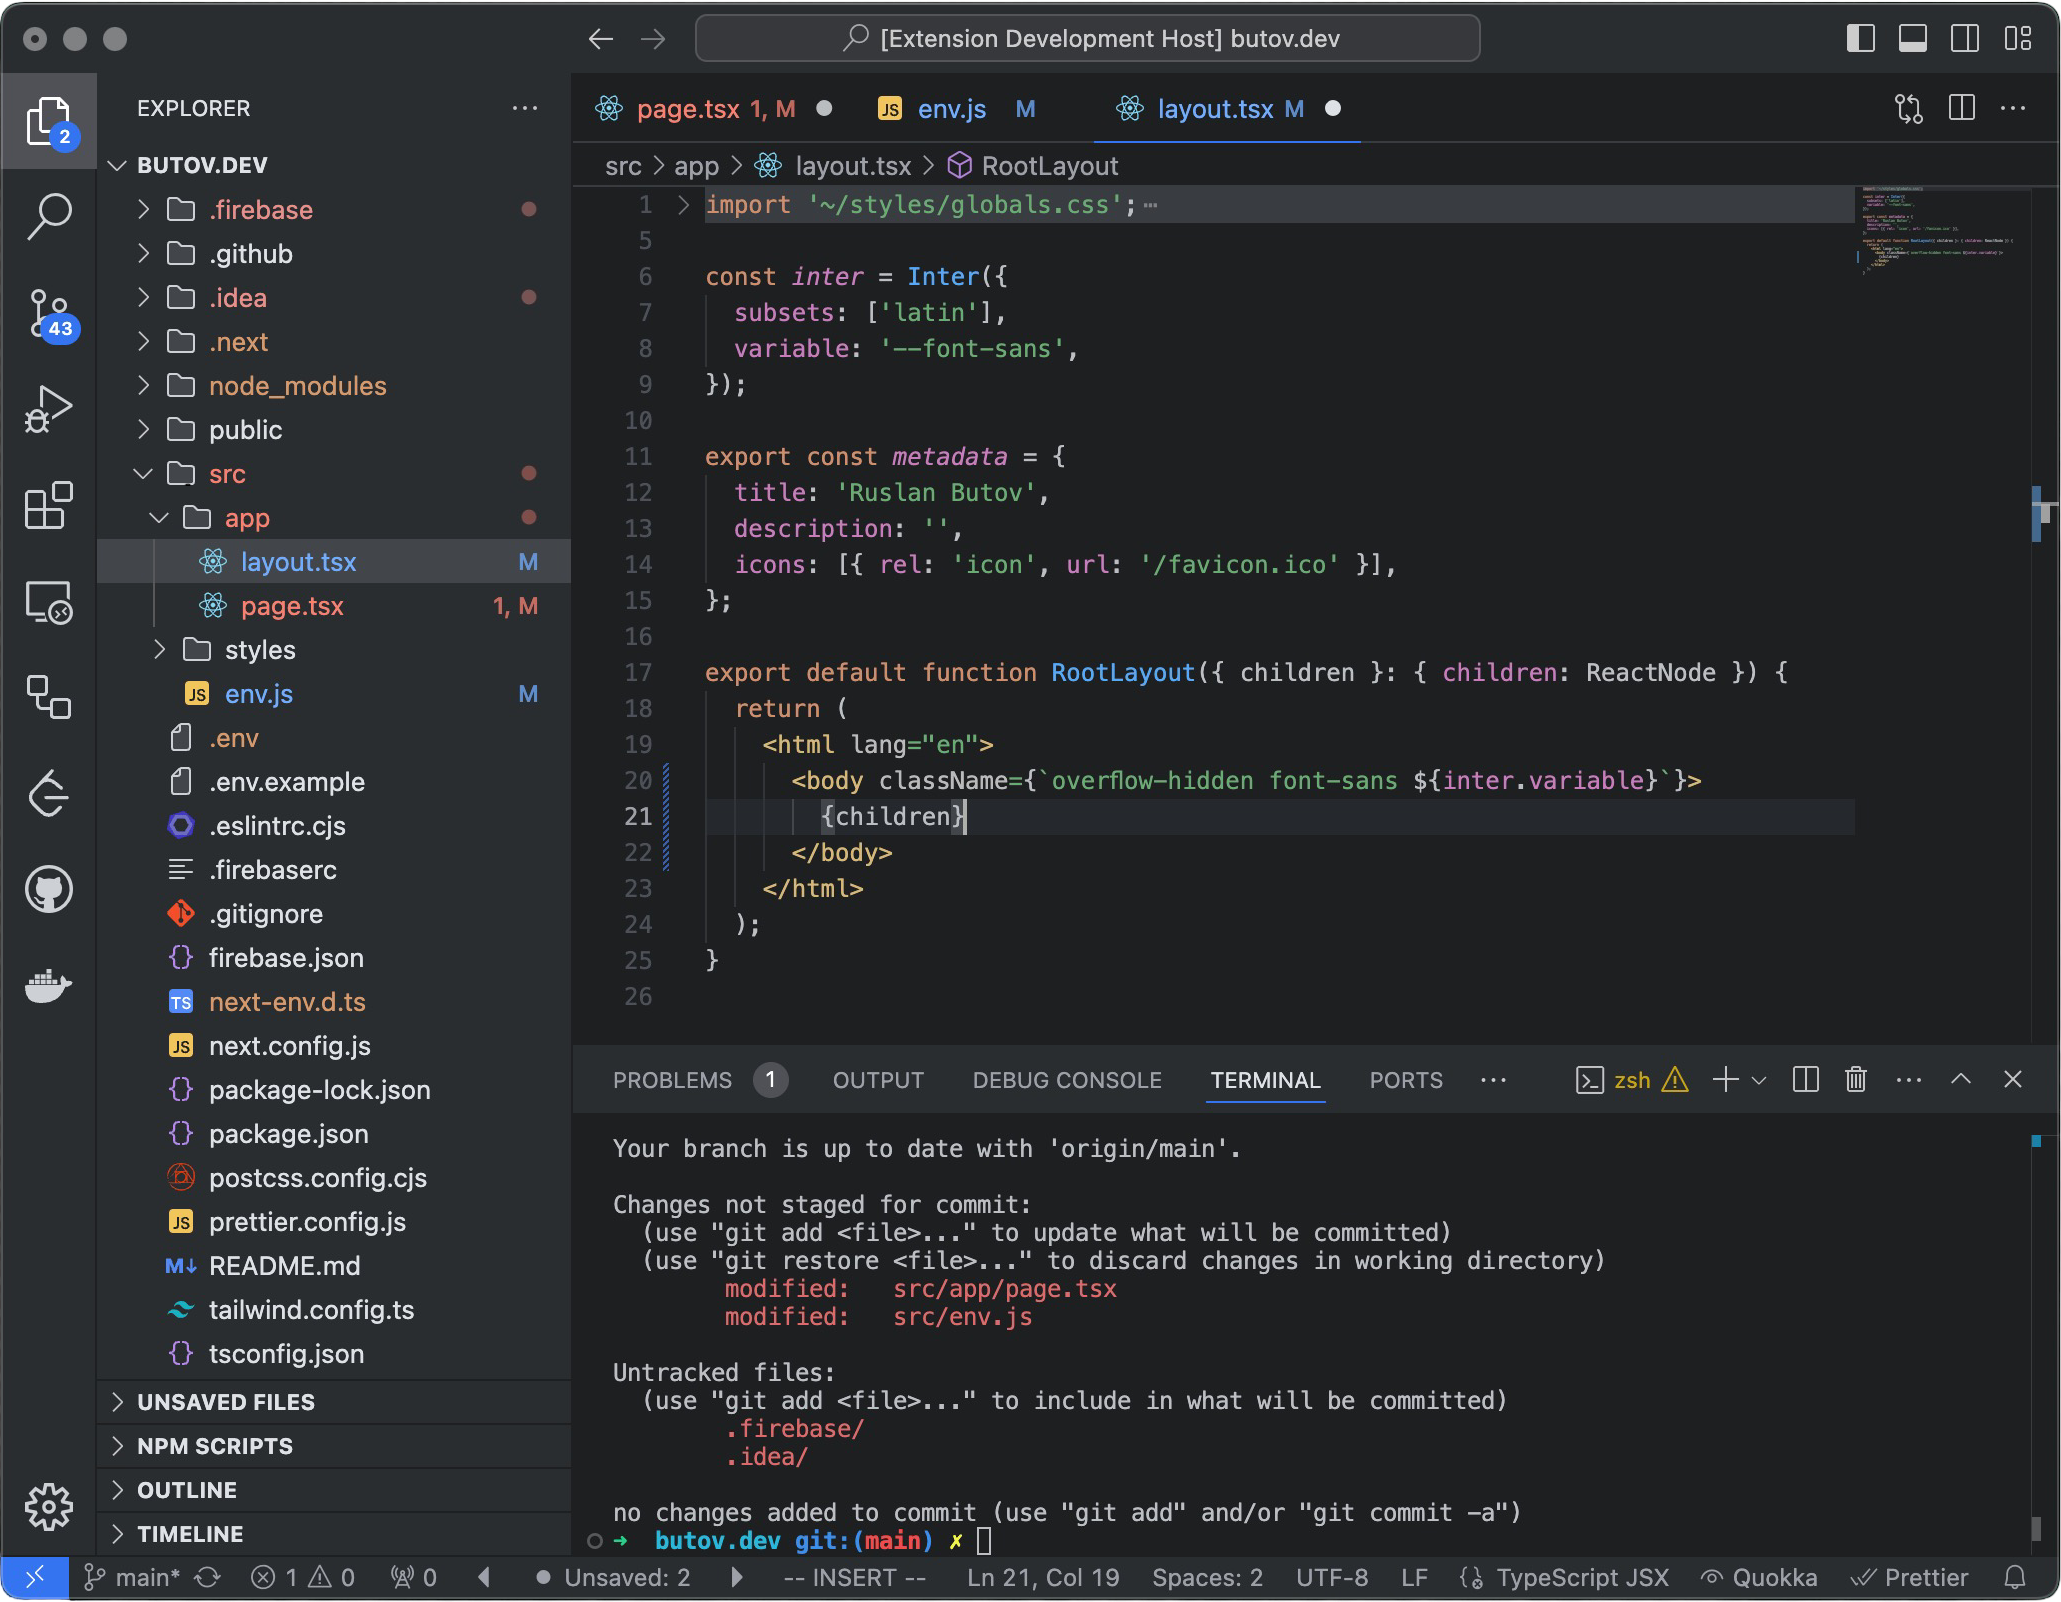Open Manage settings gear icon
Viewport: 2061px width, 1602px height.
click(49, 1507)
